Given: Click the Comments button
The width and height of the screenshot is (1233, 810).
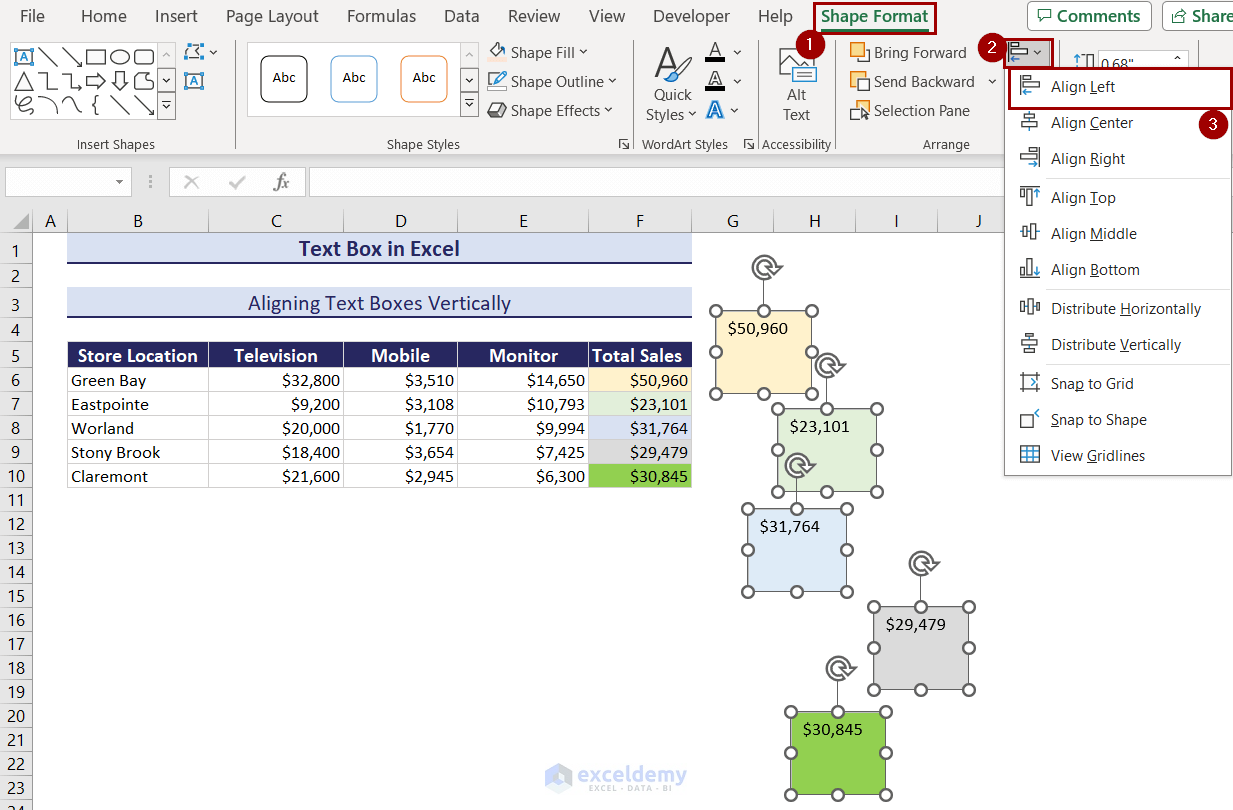Looking at the screenshot, I should click(1089, 16).
